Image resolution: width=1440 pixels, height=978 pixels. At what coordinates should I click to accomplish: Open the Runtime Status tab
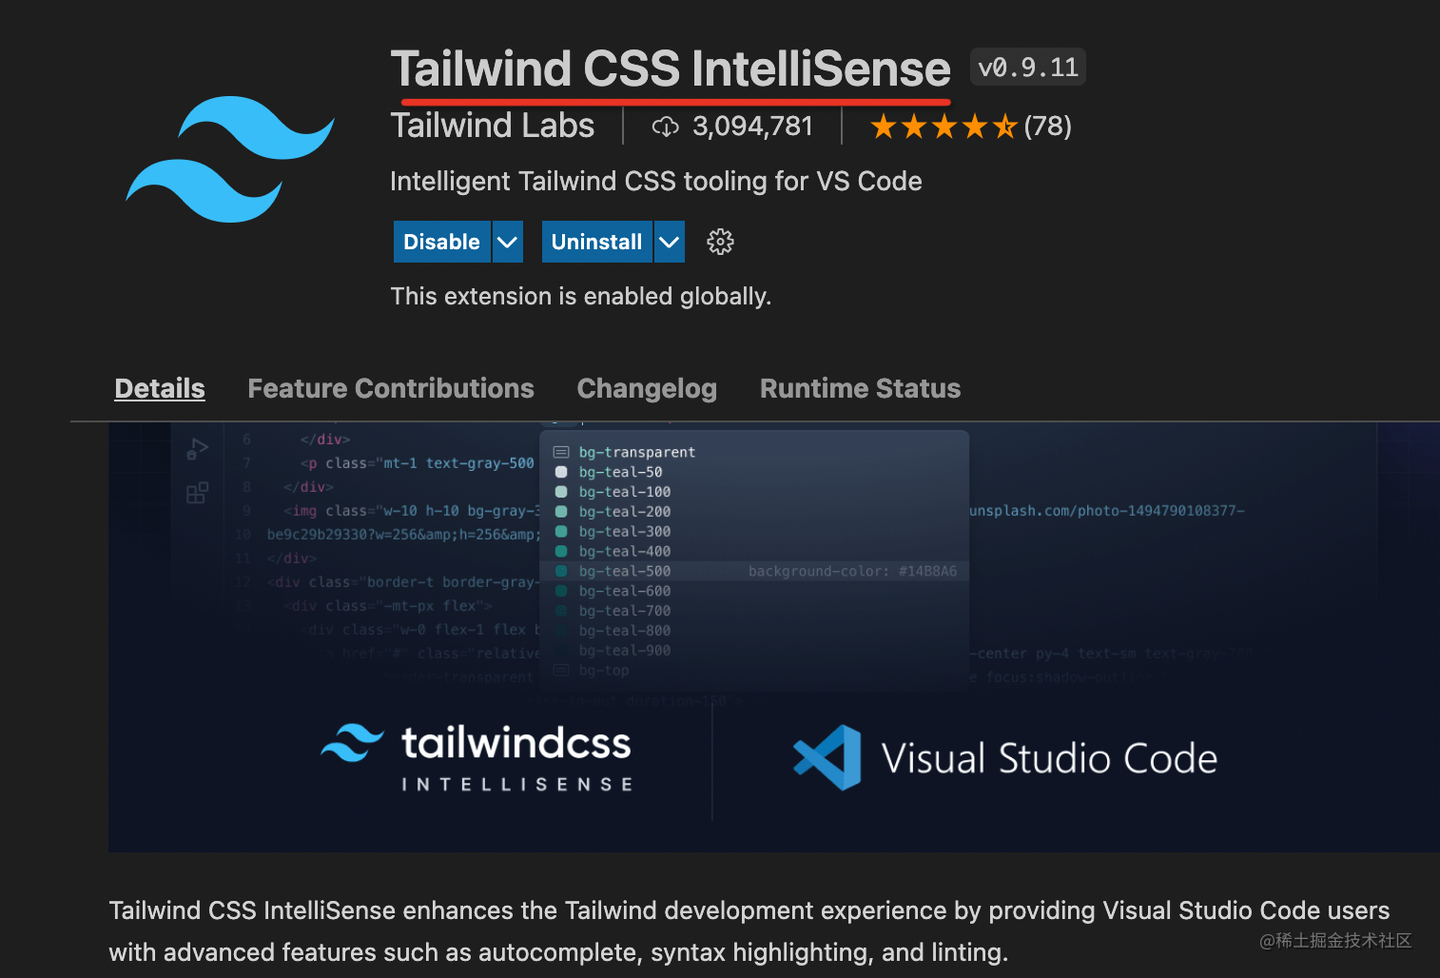(x=859, y=388)
